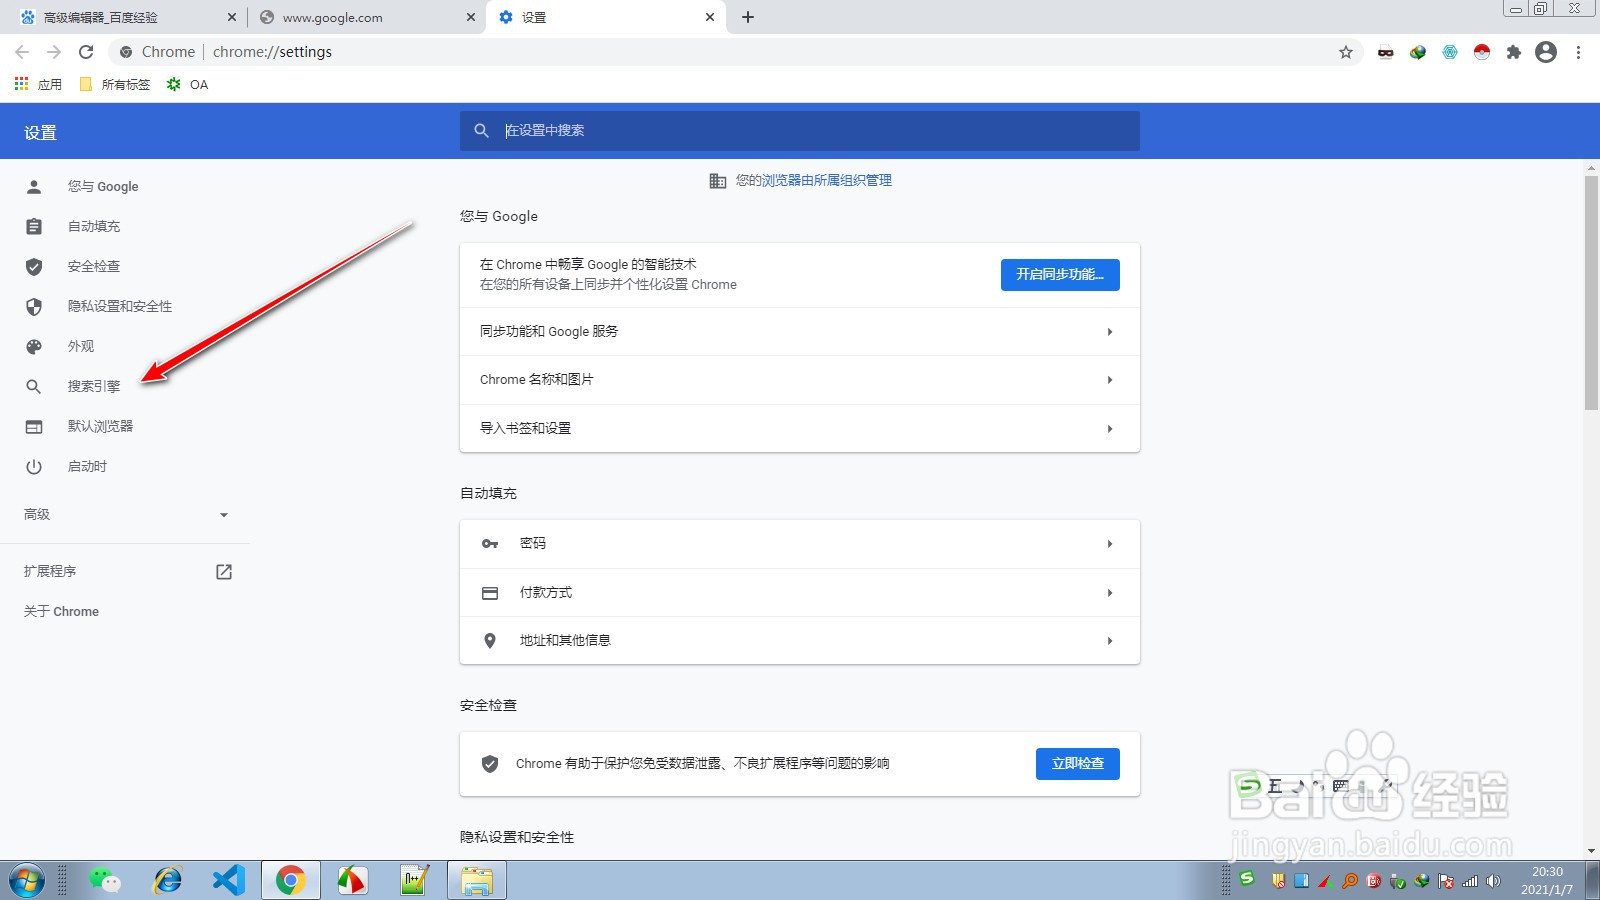Click the network signal strength indicator
This screenshot has height=900, width=1600.
point(1469,882)
